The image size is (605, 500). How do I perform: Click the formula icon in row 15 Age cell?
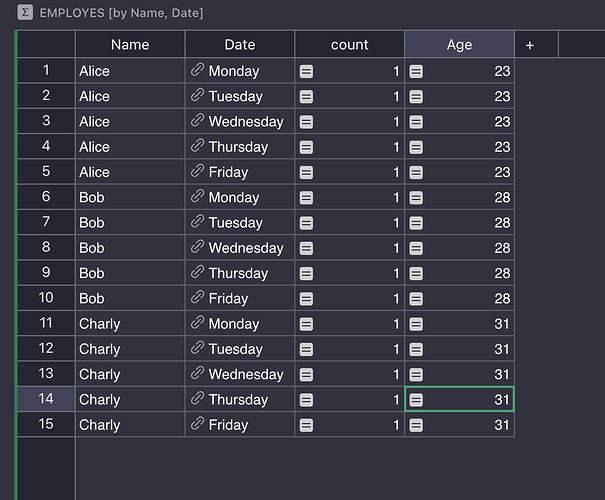click(417, 425)
